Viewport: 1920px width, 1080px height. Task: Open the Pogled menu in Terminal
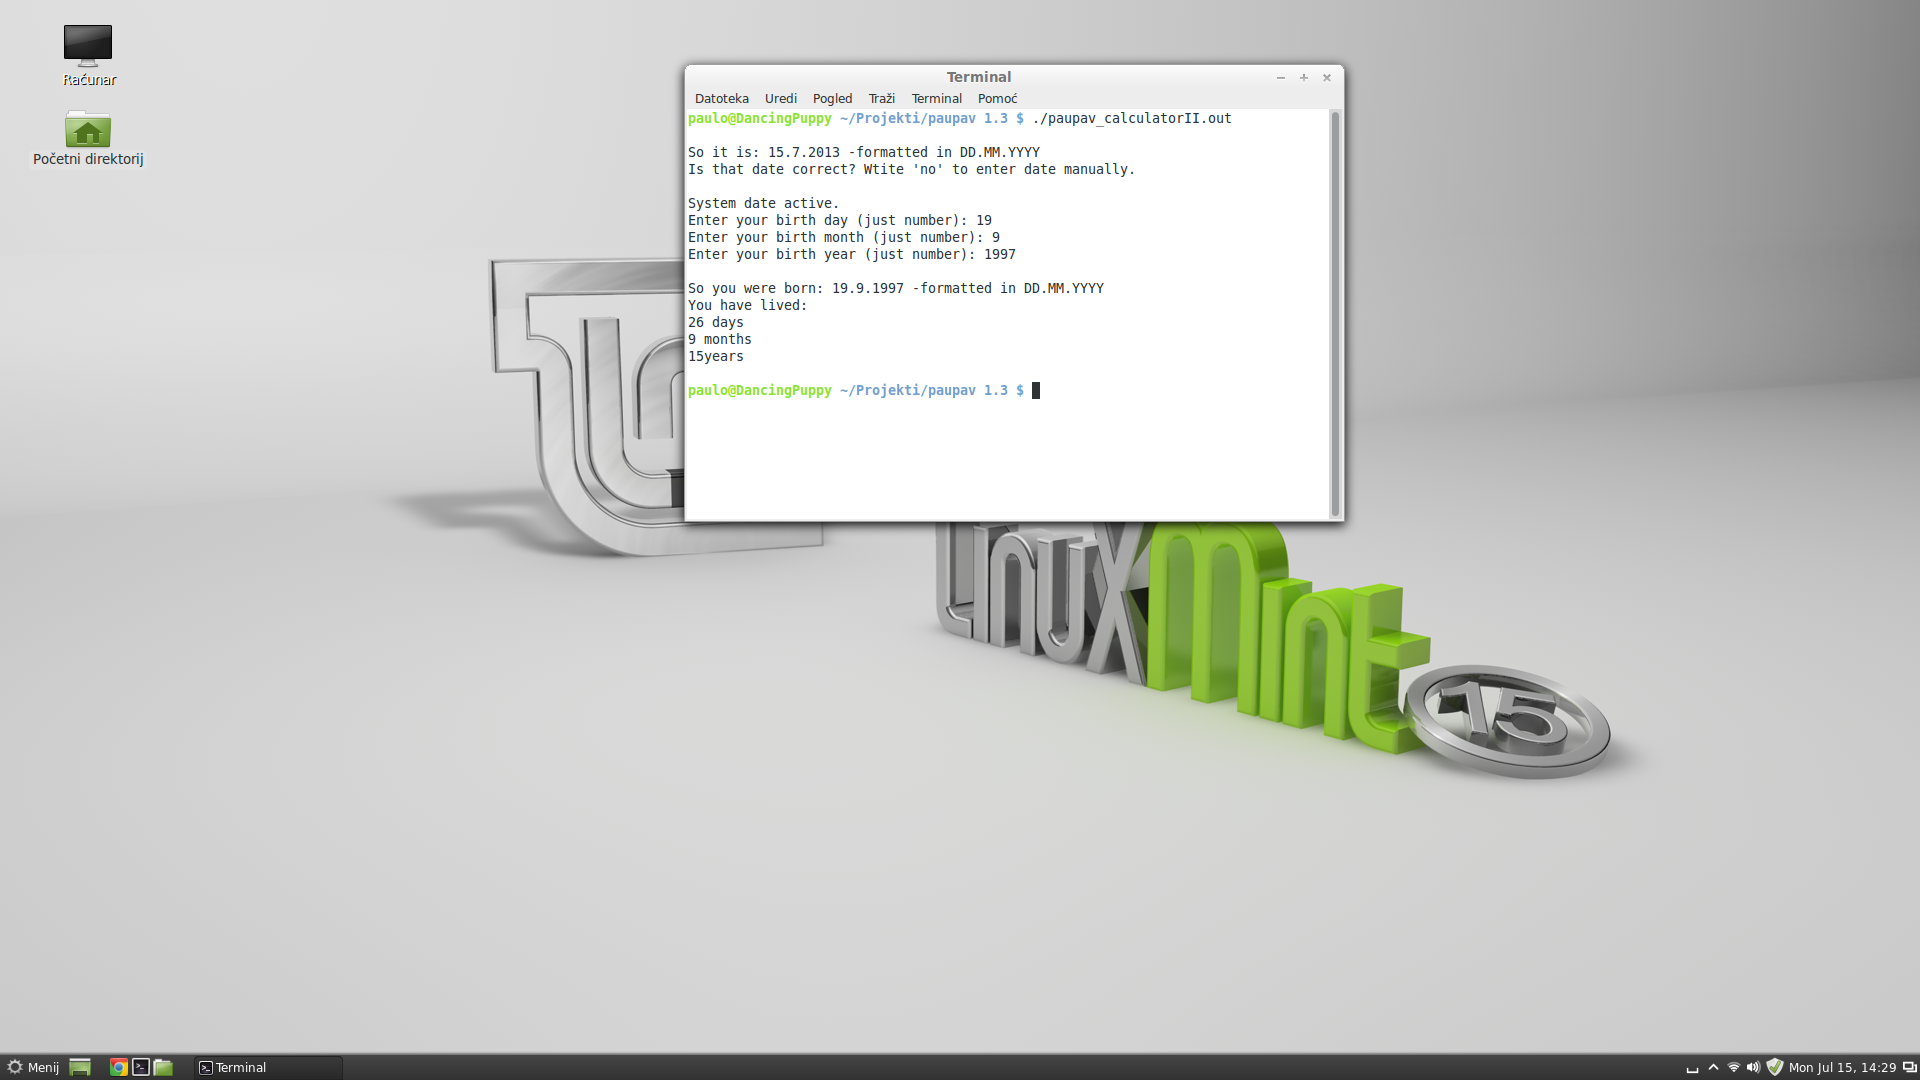[832, 98]
